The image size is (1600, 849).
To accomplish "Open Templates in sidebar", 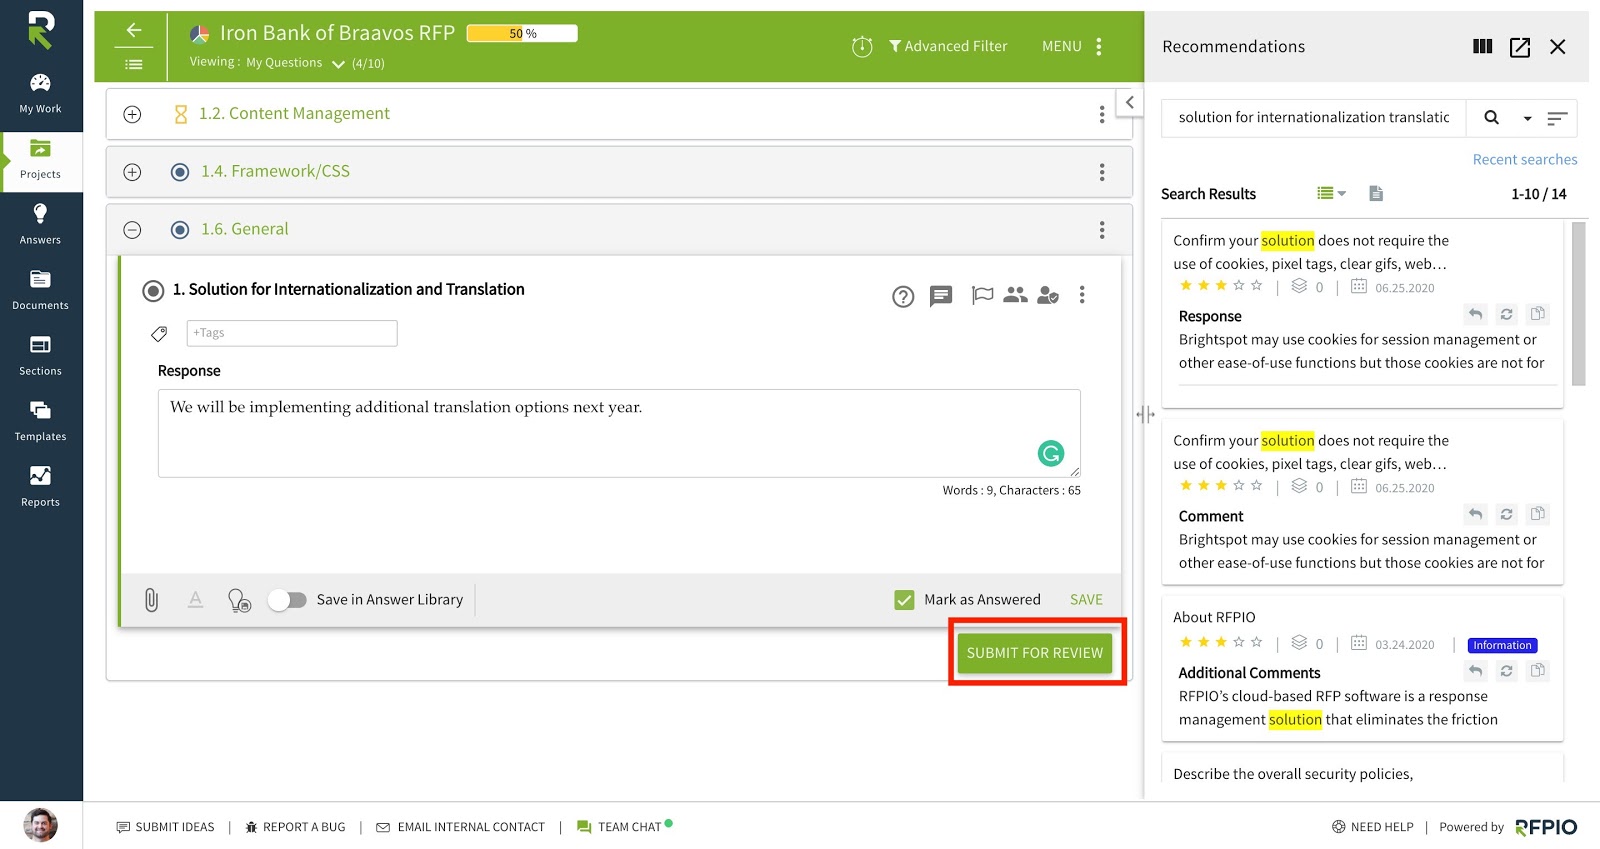I will coord(40,422).
